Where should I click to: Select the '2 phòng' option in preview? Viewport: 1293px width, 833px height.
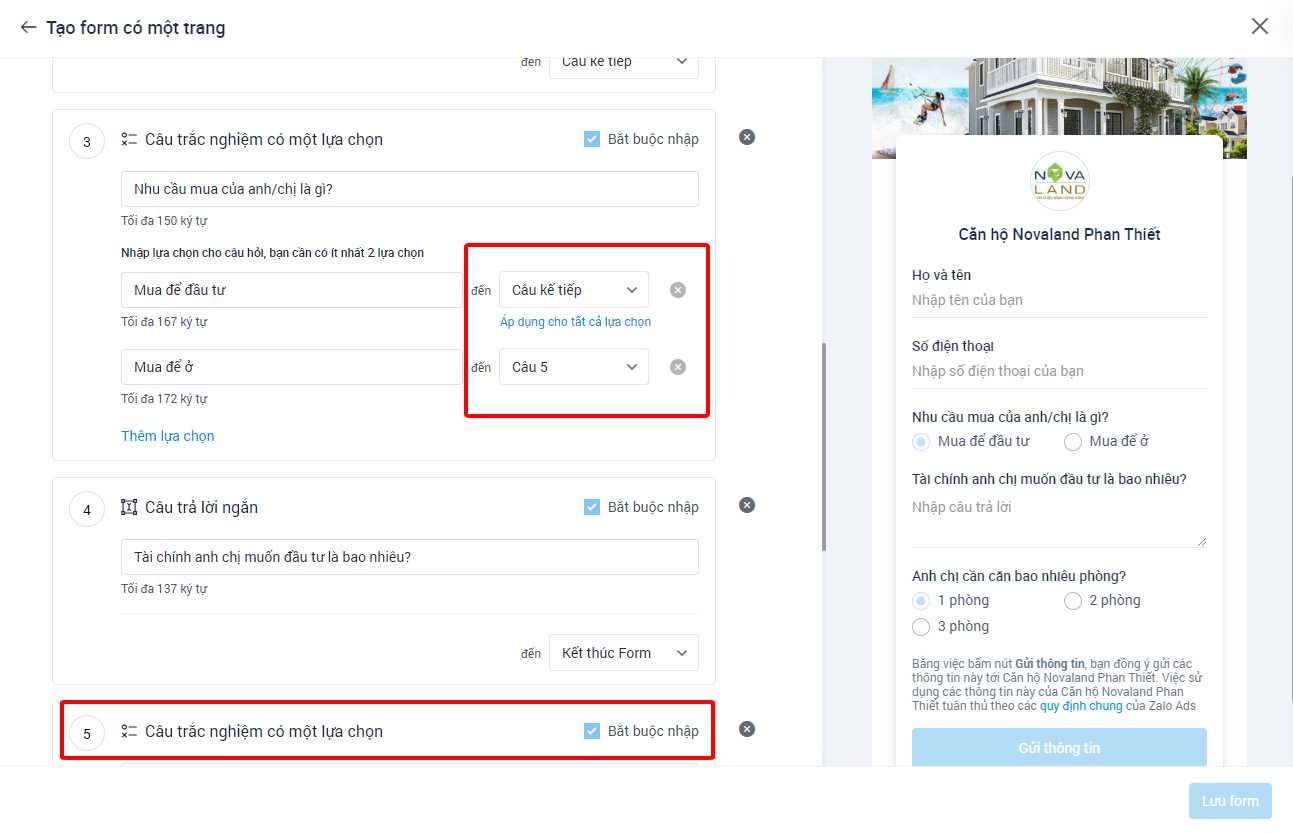click(1072, 600)
